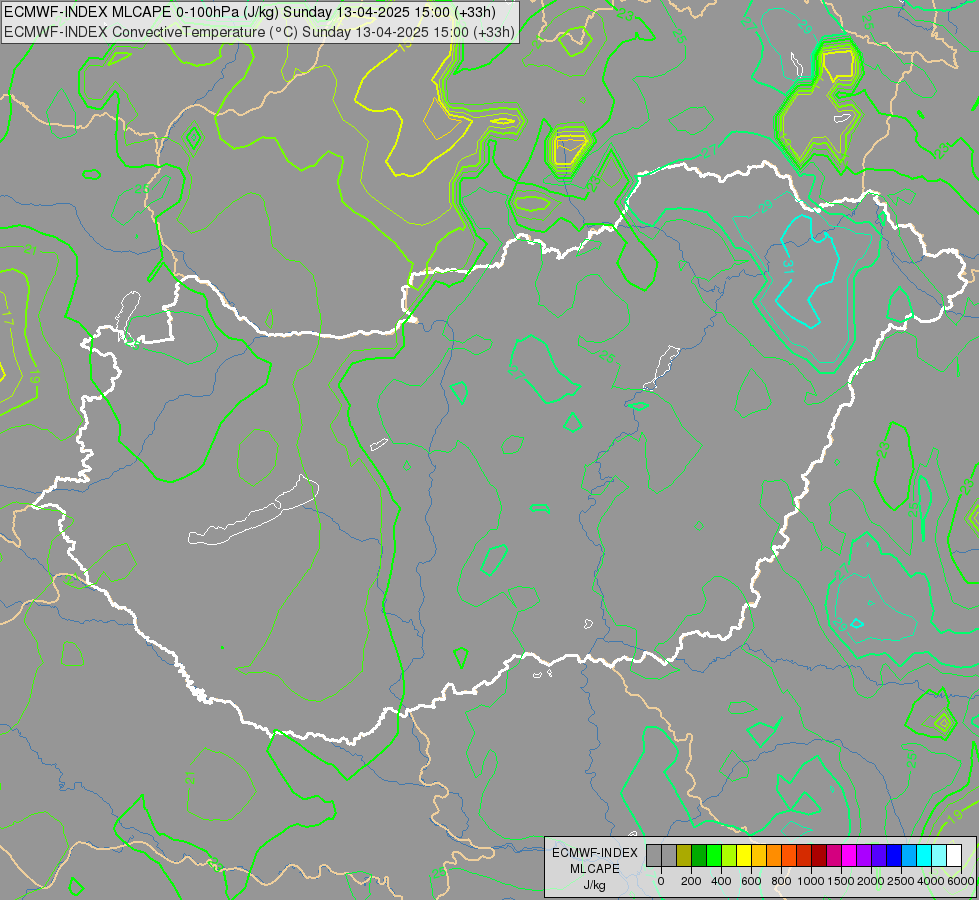Click the legend value "1000"

pyautogui.click(x=811, y=881)
